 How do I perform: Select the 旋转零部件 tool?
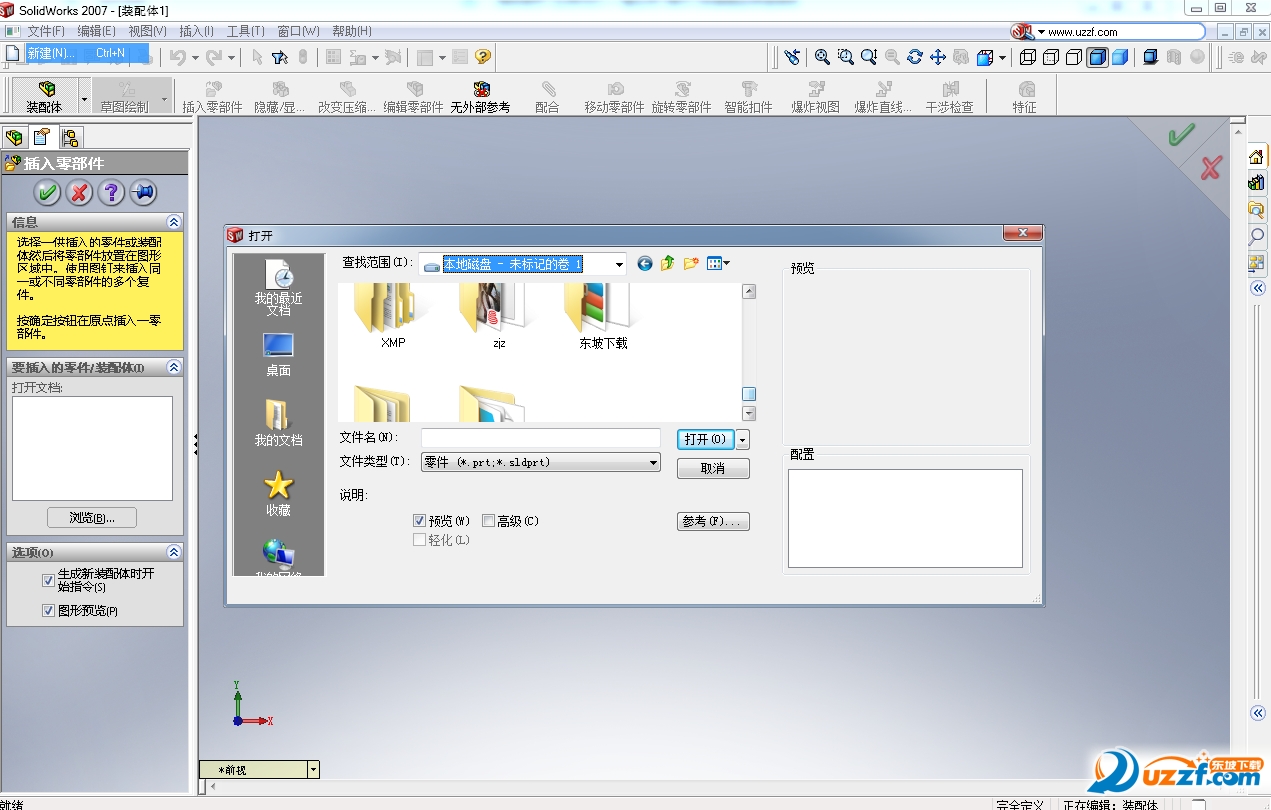(684, 95)
